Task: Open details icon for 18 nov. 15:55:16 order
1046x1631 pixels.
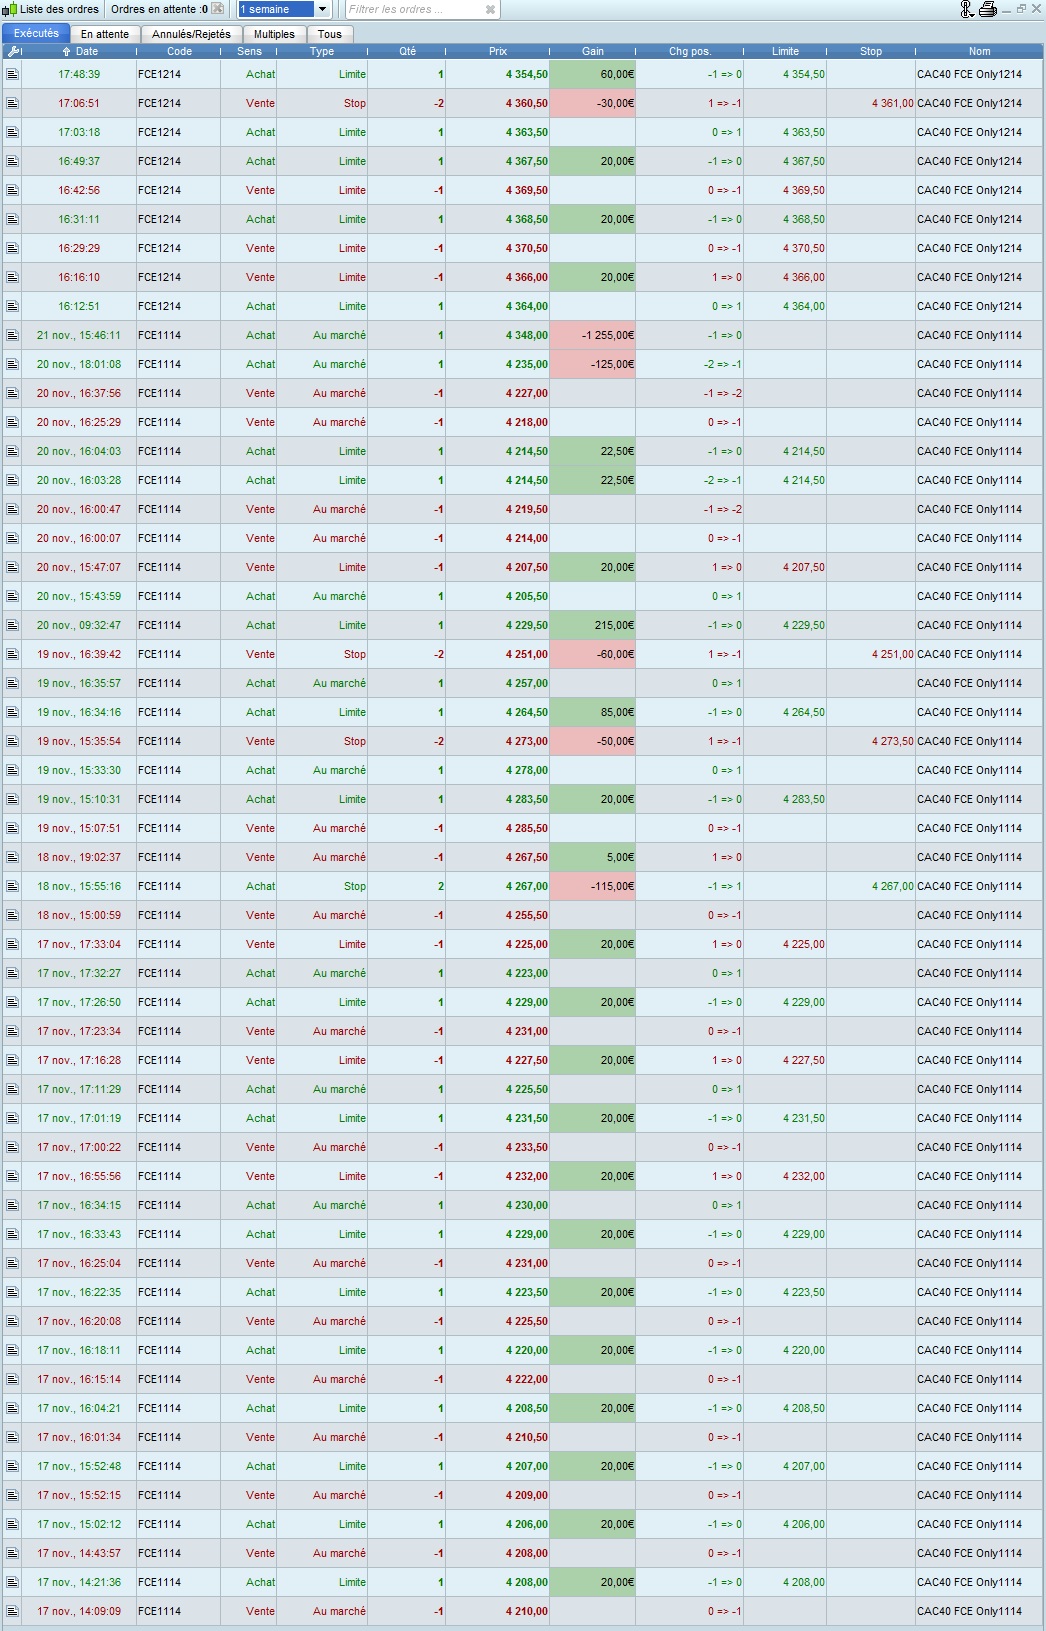Action: pos(12,886)
